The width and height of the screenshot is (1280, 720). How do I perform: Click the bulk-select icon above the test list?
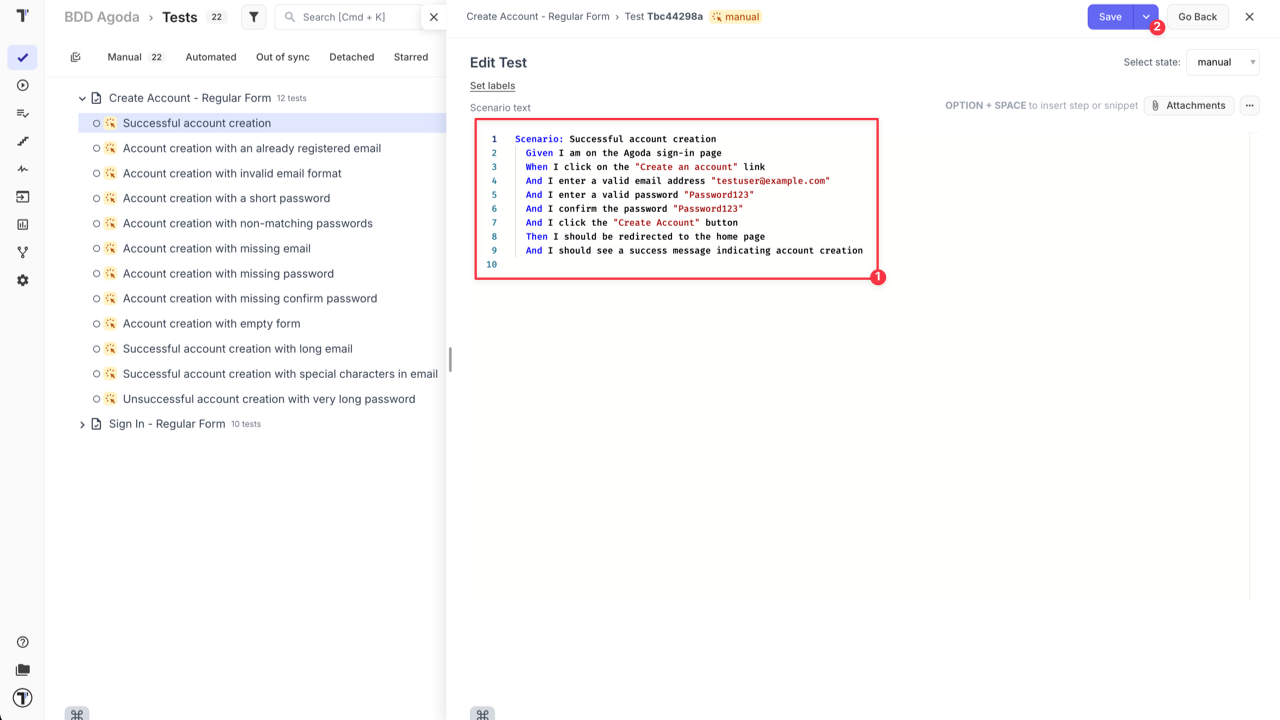(x=75, y=57)
